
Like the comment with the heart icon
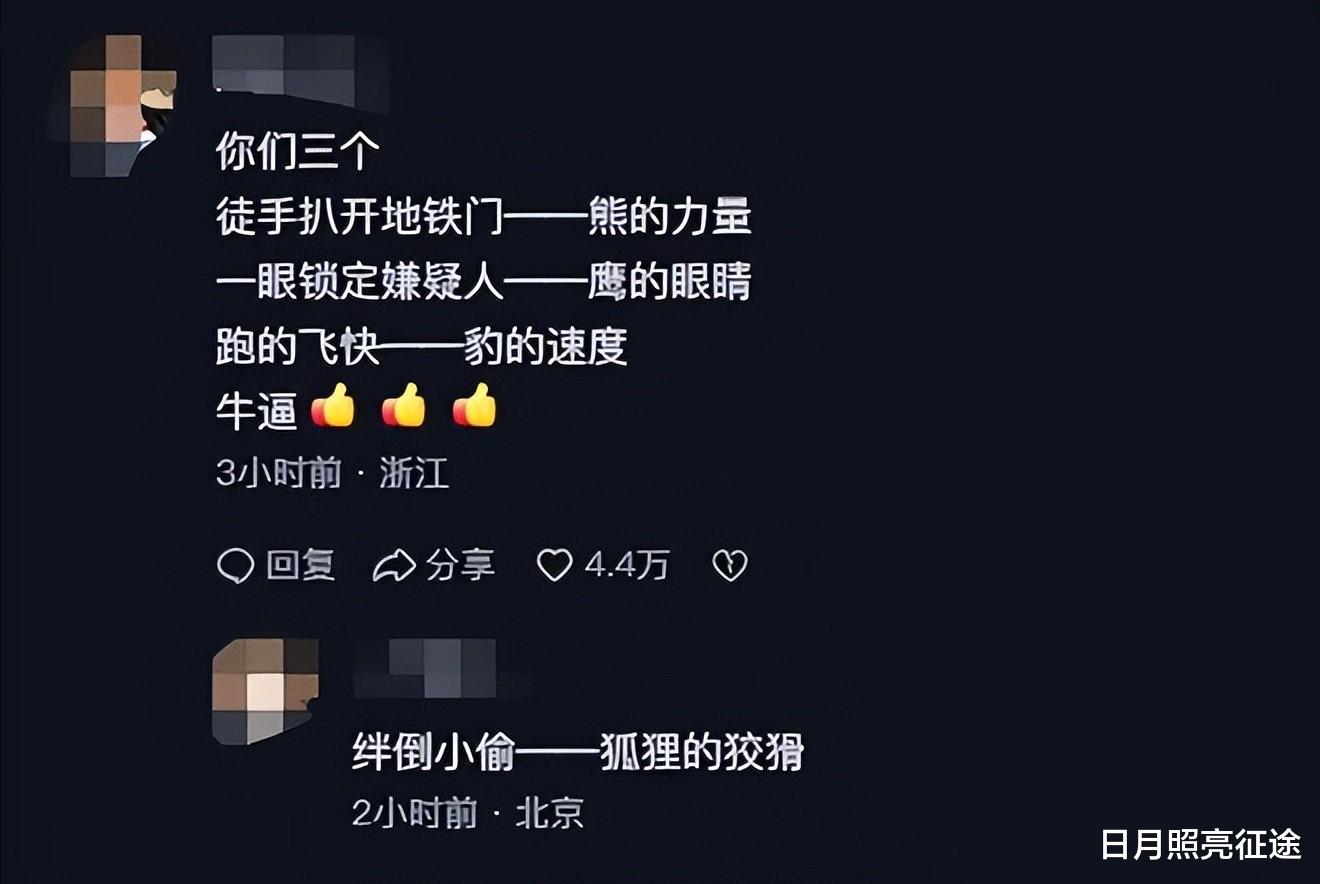554,566
